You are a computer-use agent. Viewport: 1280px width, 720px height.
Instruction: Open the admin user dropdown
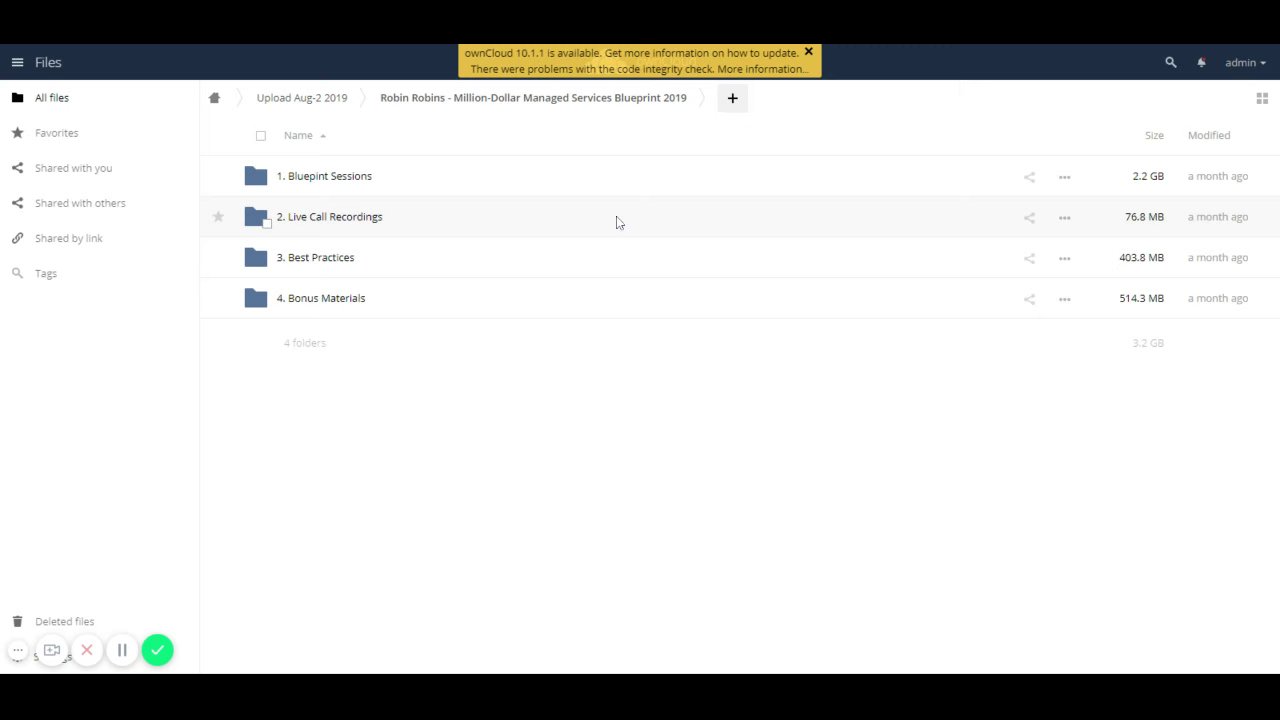(x=1245, y=62)
